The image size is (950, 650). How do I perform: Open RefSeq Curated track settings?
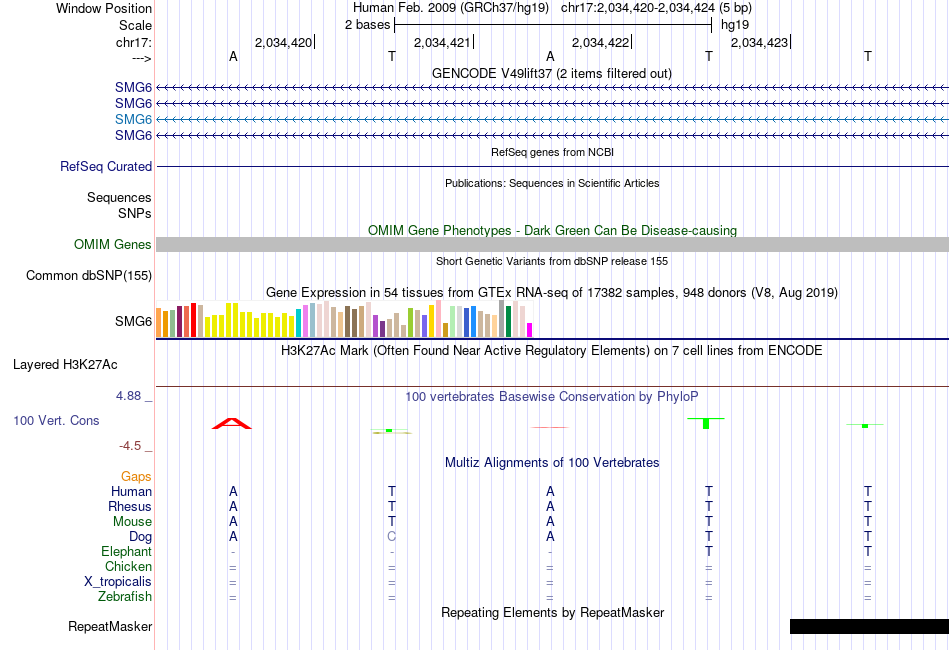point(105,167)
